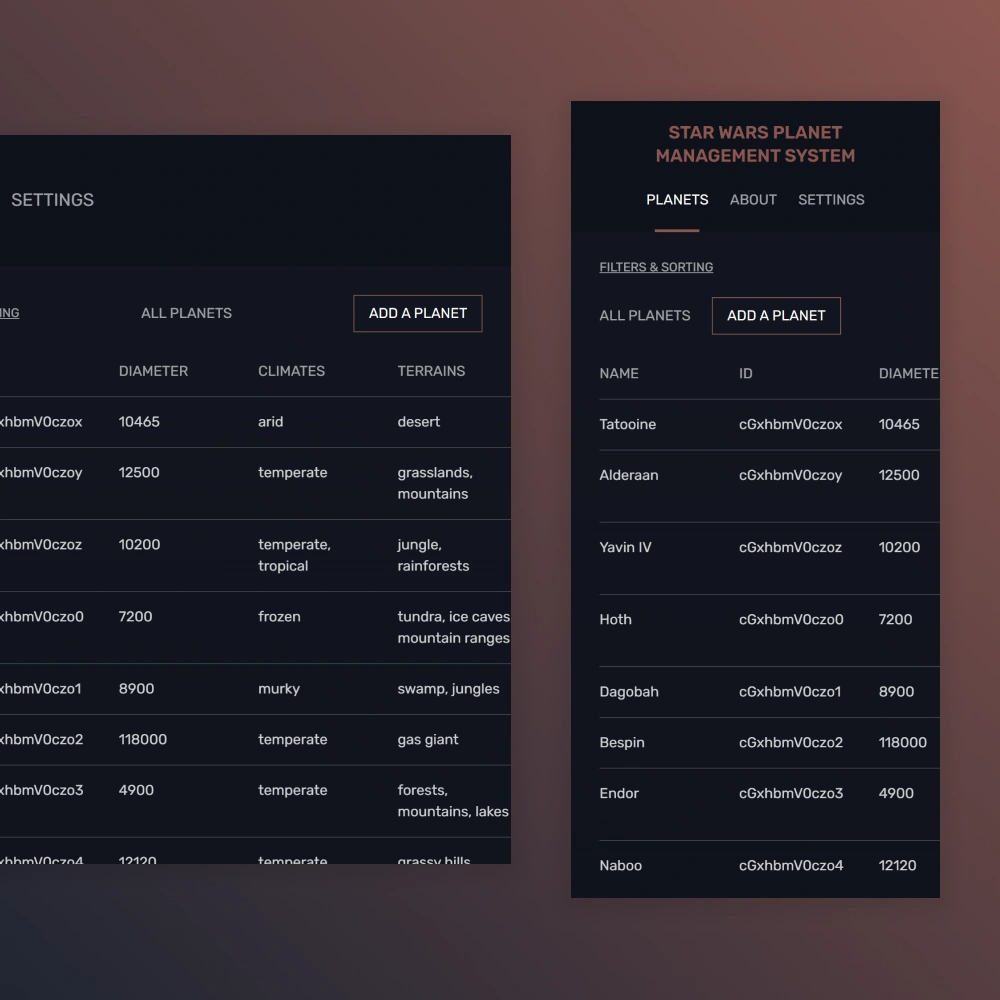
Task: Select the Bespin planet name
Action: click(x=622, y=742)
